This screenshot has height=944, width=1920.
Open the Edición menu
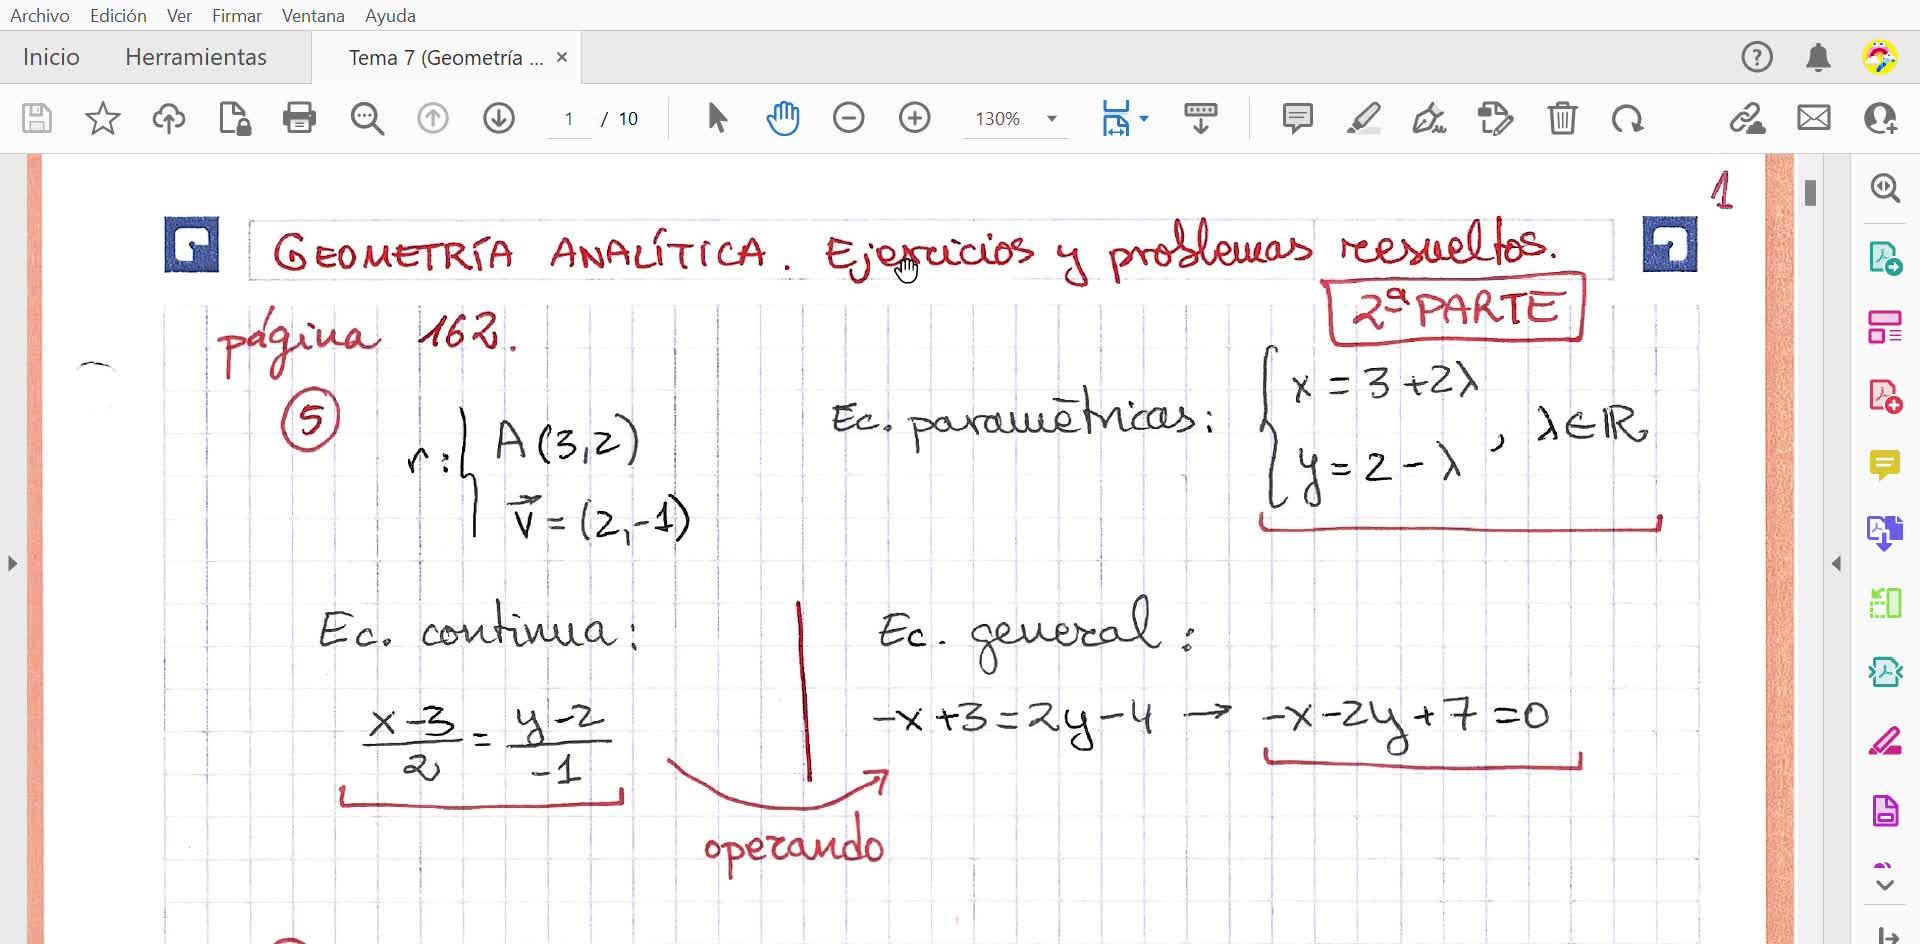click(x=118, y=16)
